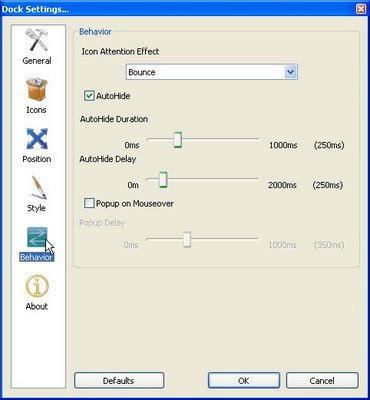Close the Dock Settings window
The height and width of the screenshot is (400, 370).
(361, 9)
